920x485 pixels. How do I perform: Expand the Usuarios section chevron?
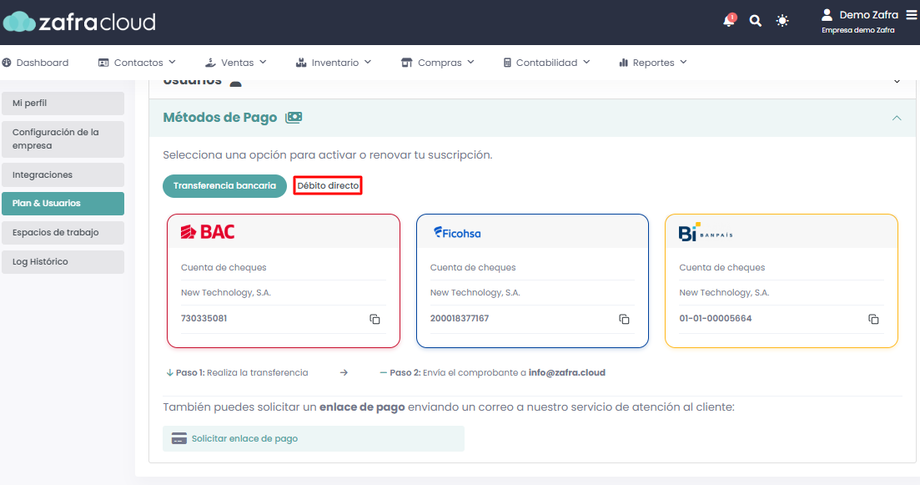click(x=897, y=82)
